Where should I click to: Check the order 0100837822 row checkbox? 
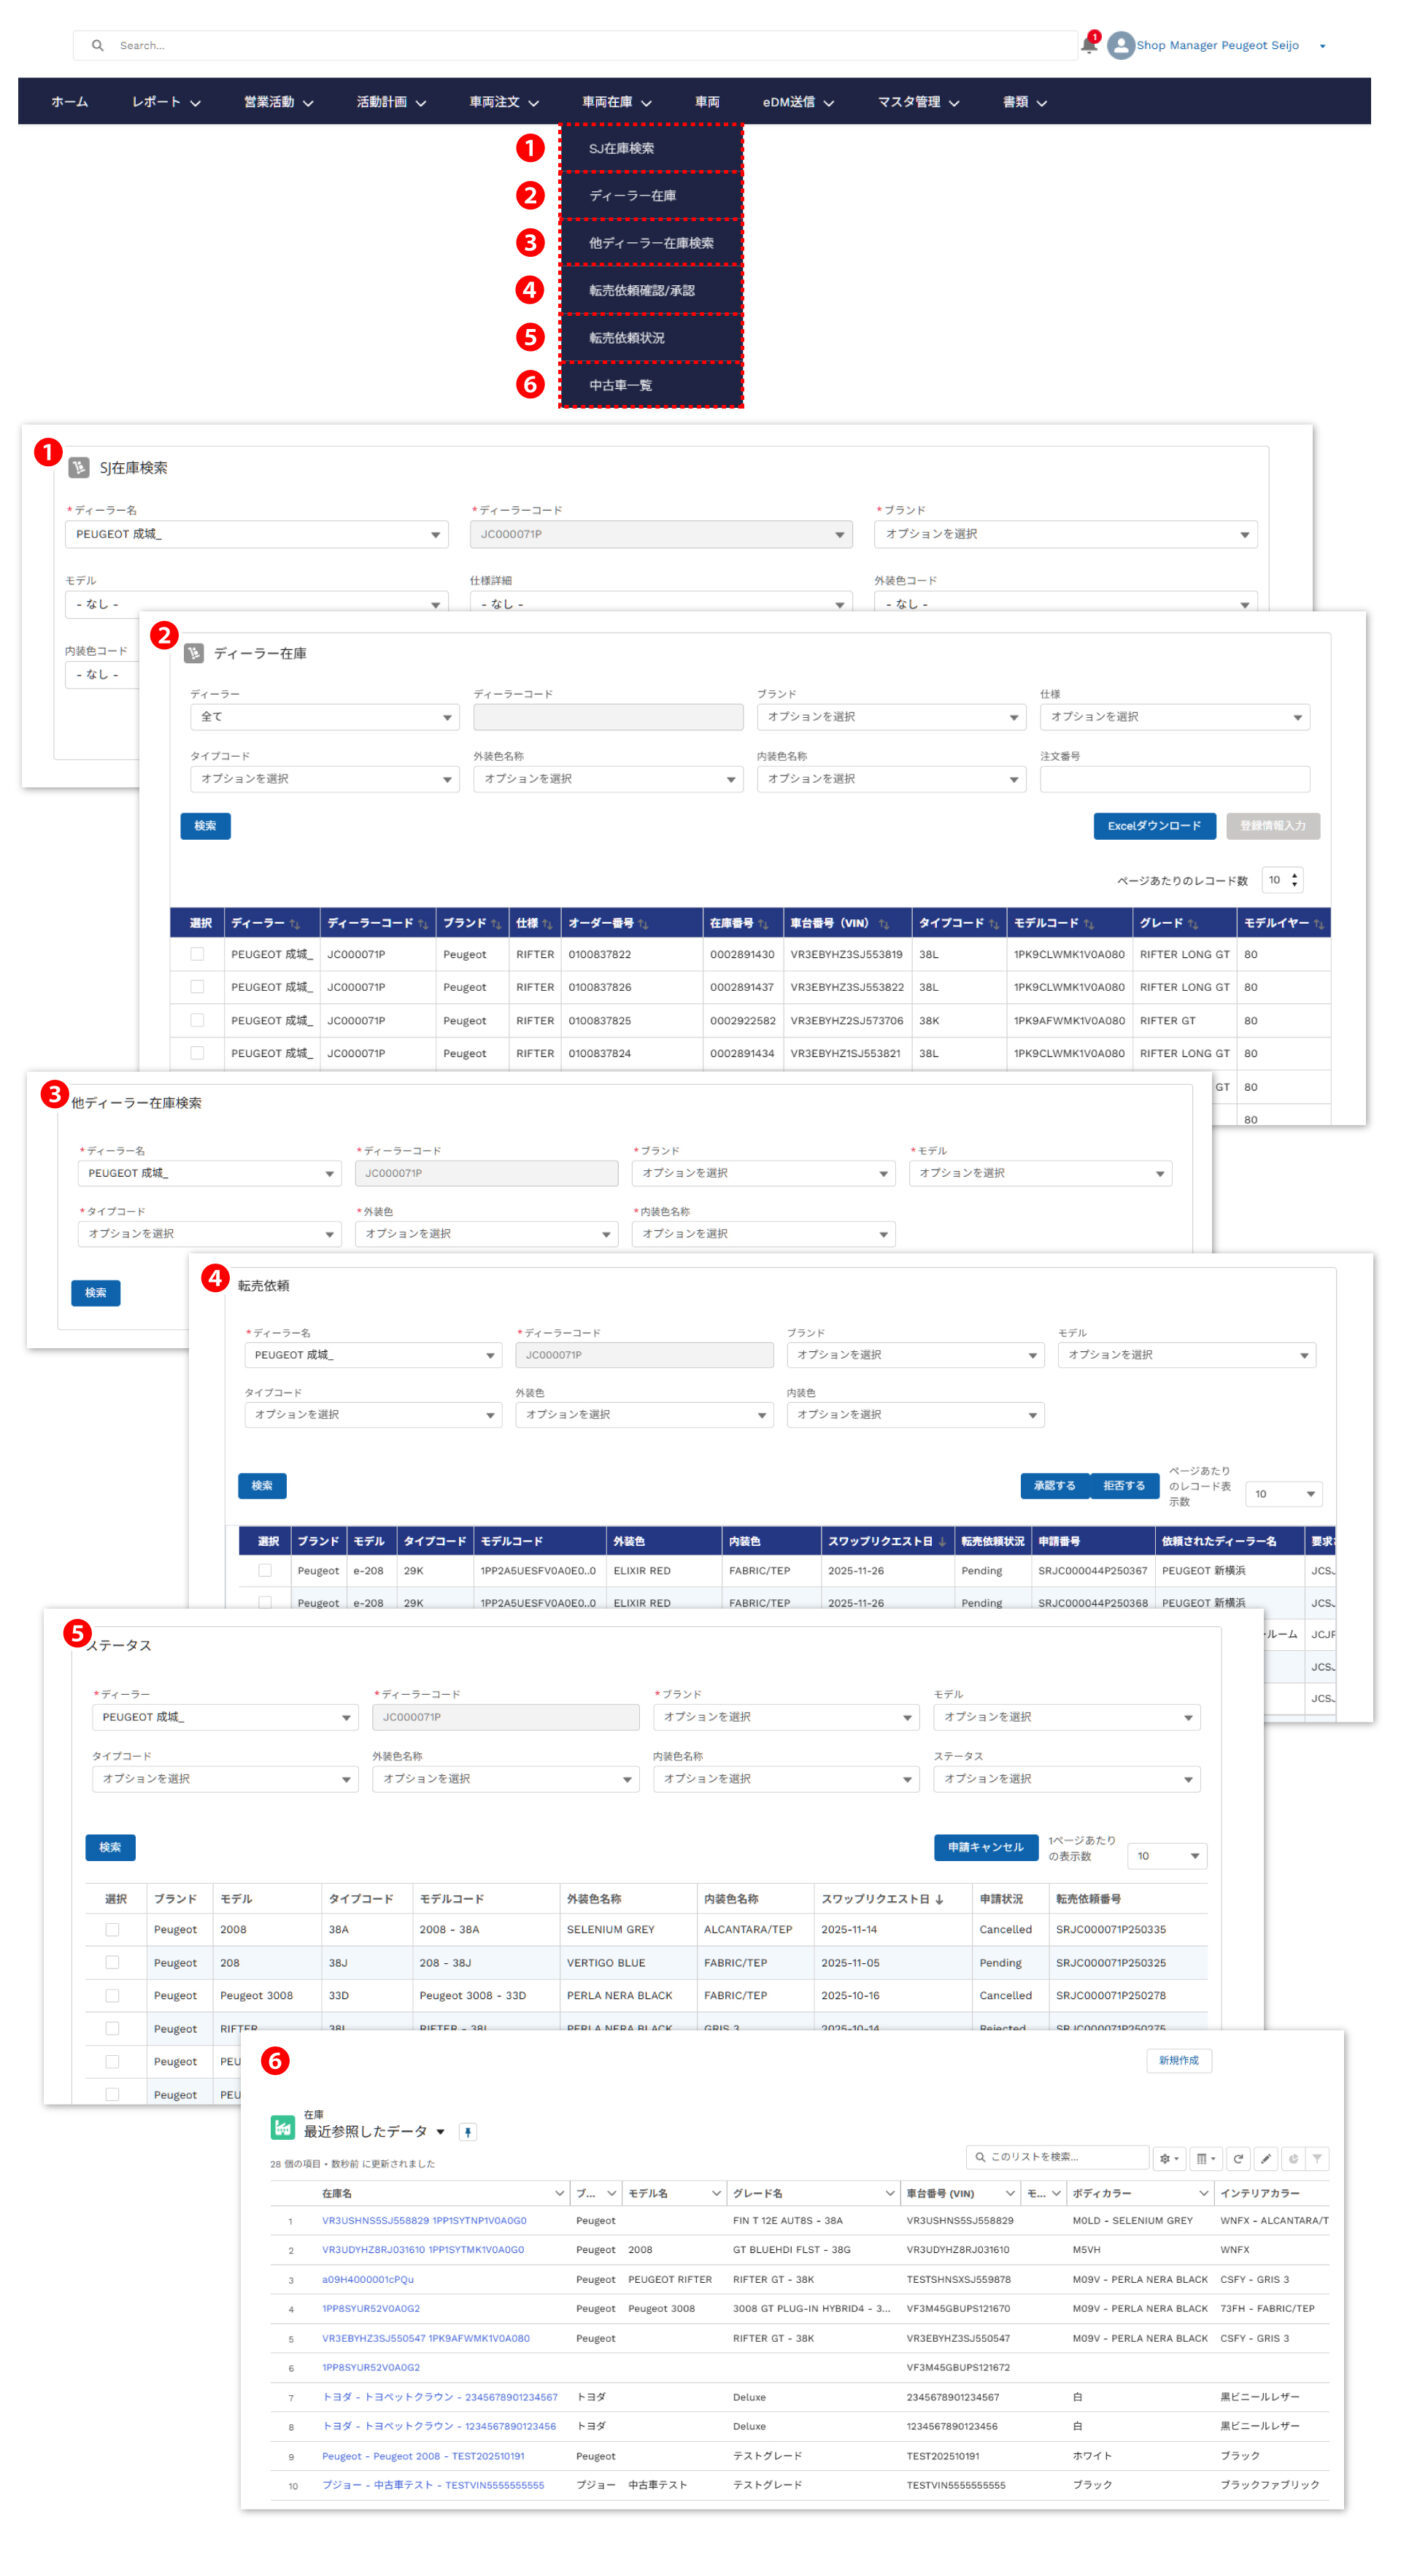click(197, 954)
